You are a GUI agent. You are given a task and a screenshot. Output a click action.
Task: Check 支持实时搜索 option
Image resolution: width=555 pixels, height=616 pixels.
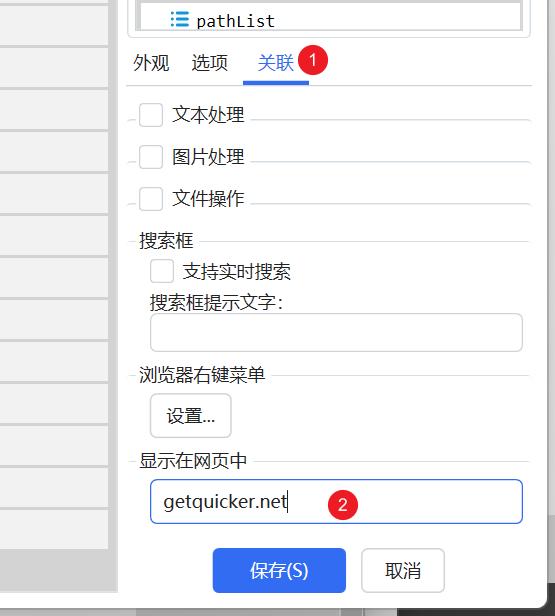point(162,271)
